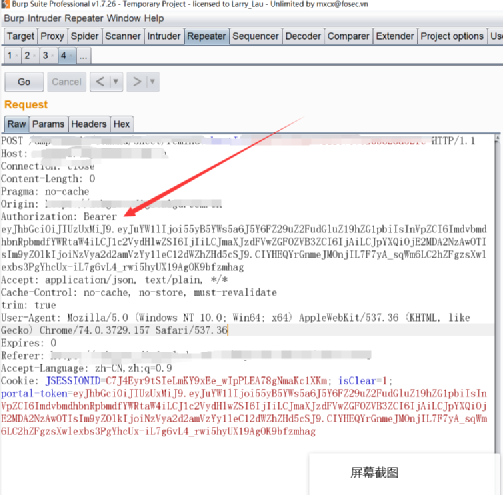503x495 pixels.
Task: Click the 'Pragma: no-cache' header line
Action: click(x=45, y=191)
